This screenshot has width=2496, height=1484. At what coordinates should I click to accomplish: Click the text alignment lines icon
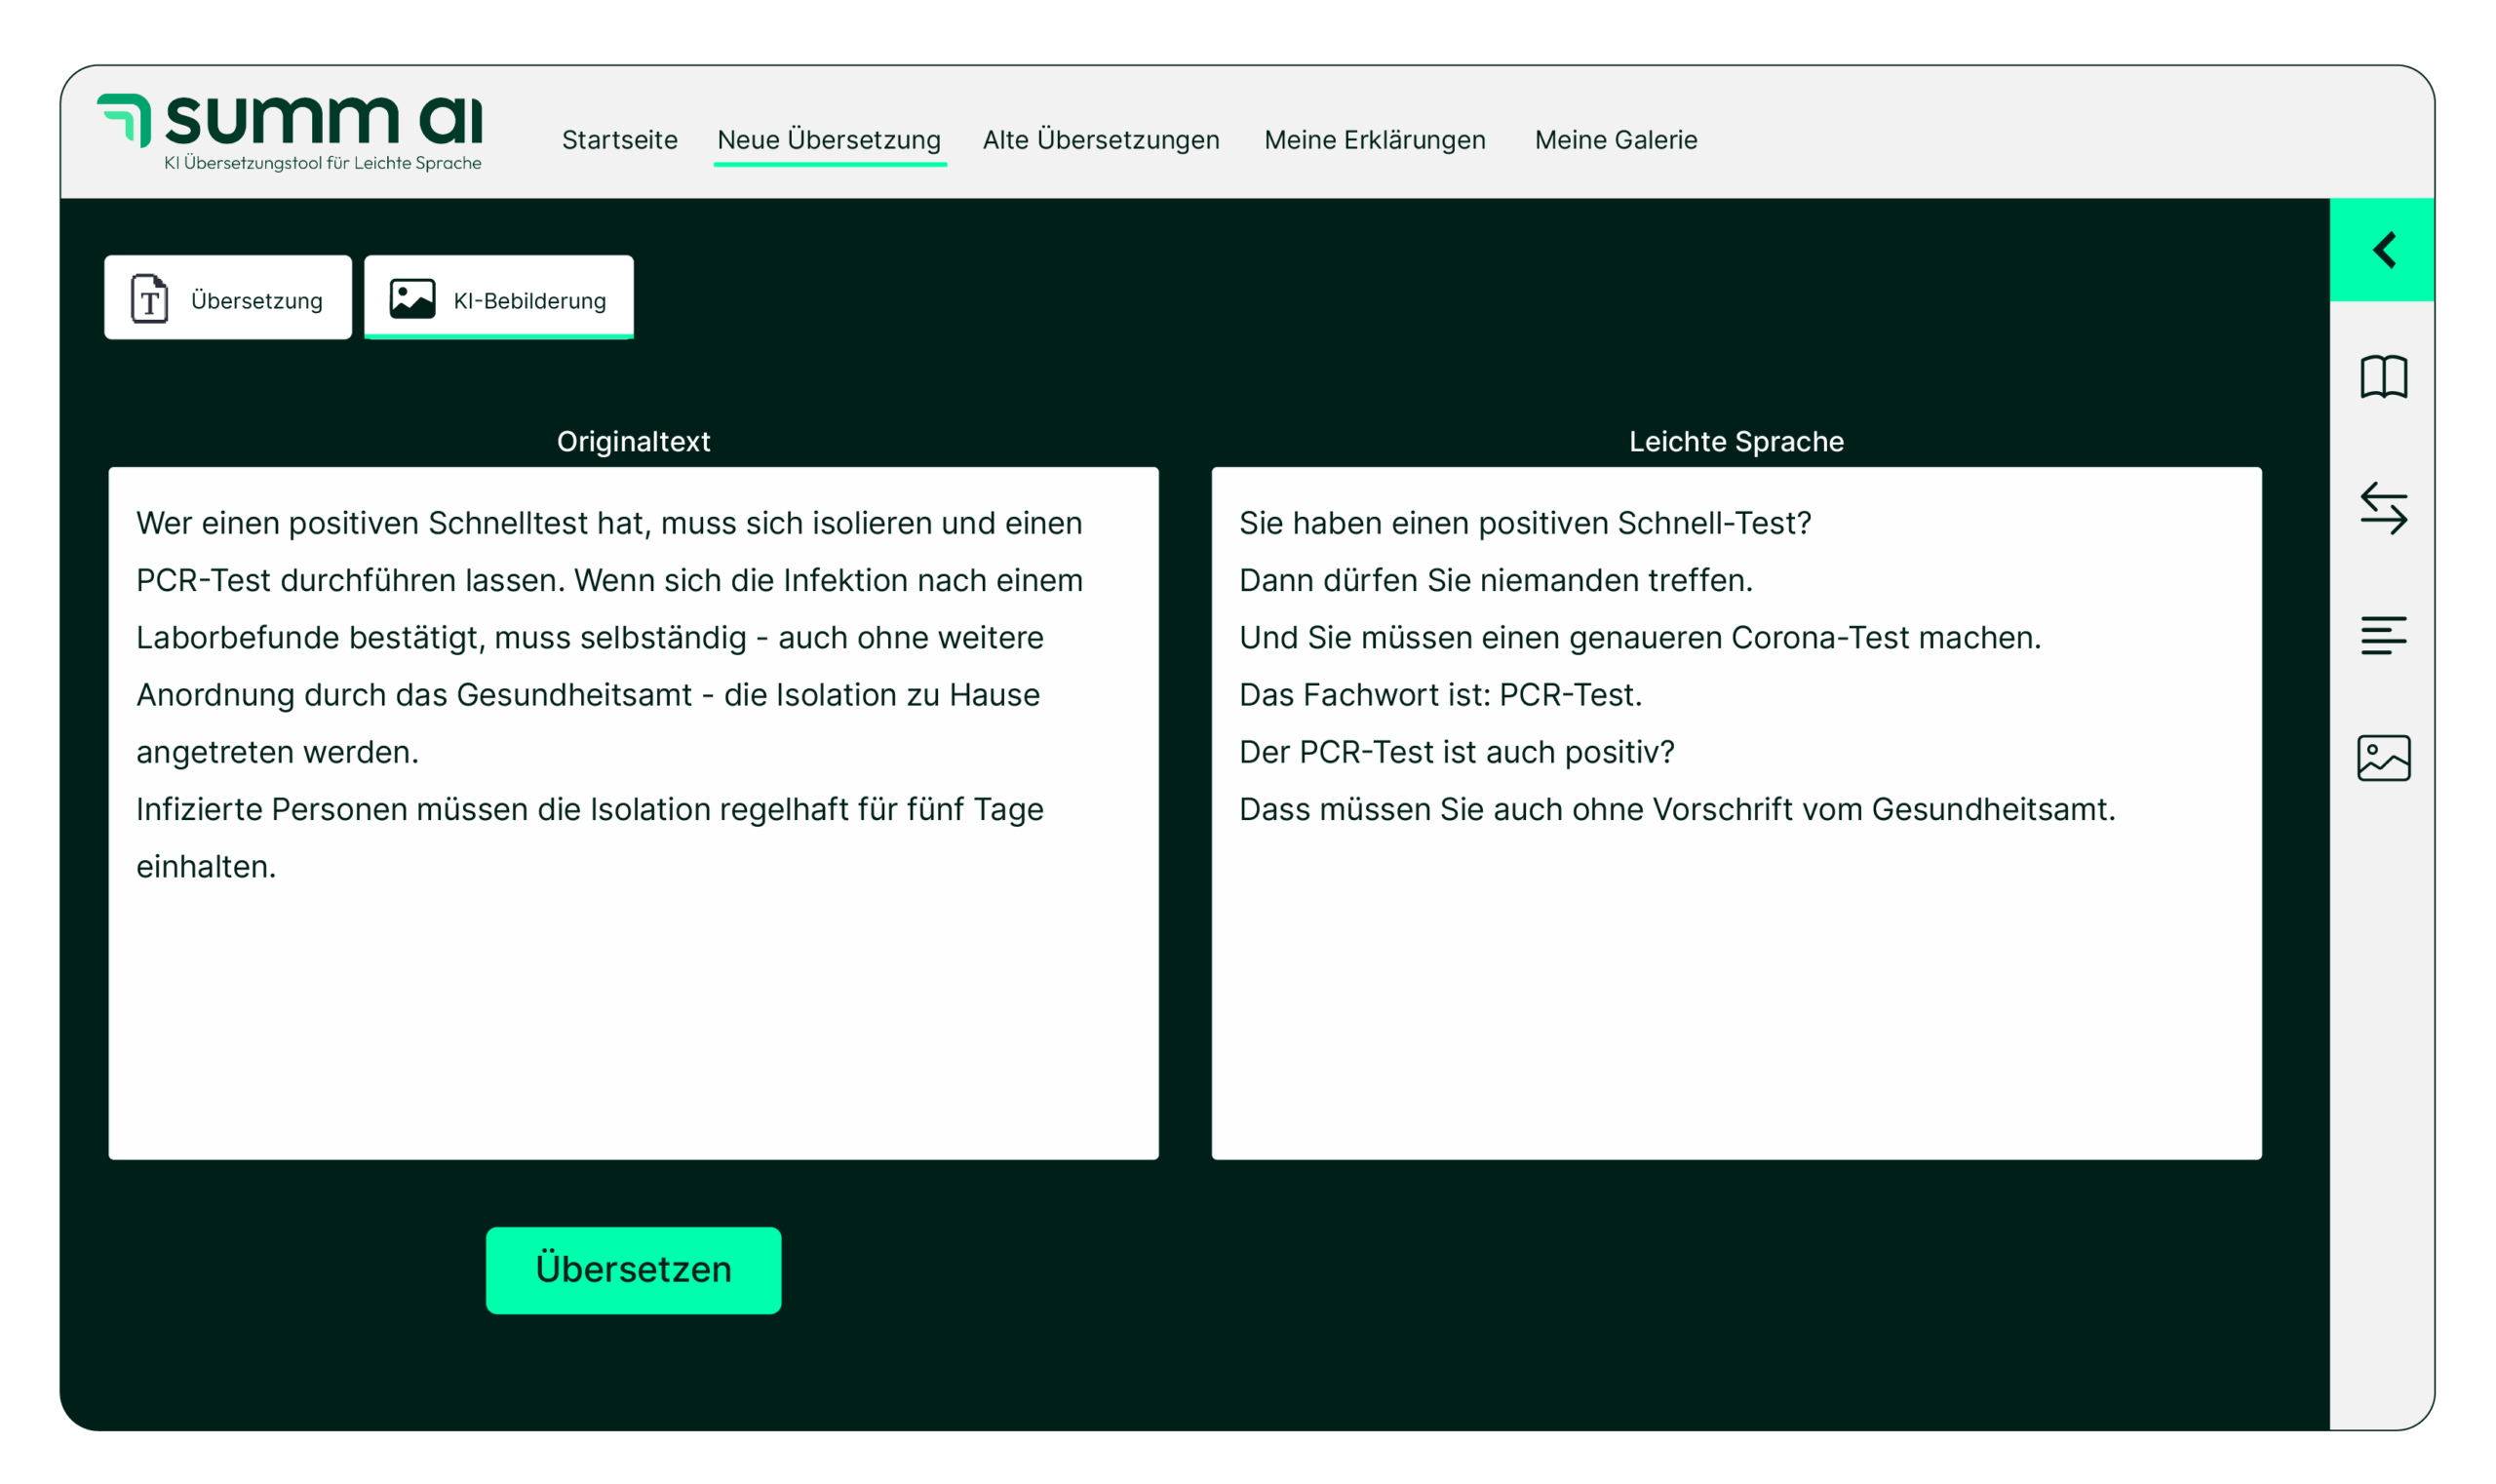[x=2383, y=635]
